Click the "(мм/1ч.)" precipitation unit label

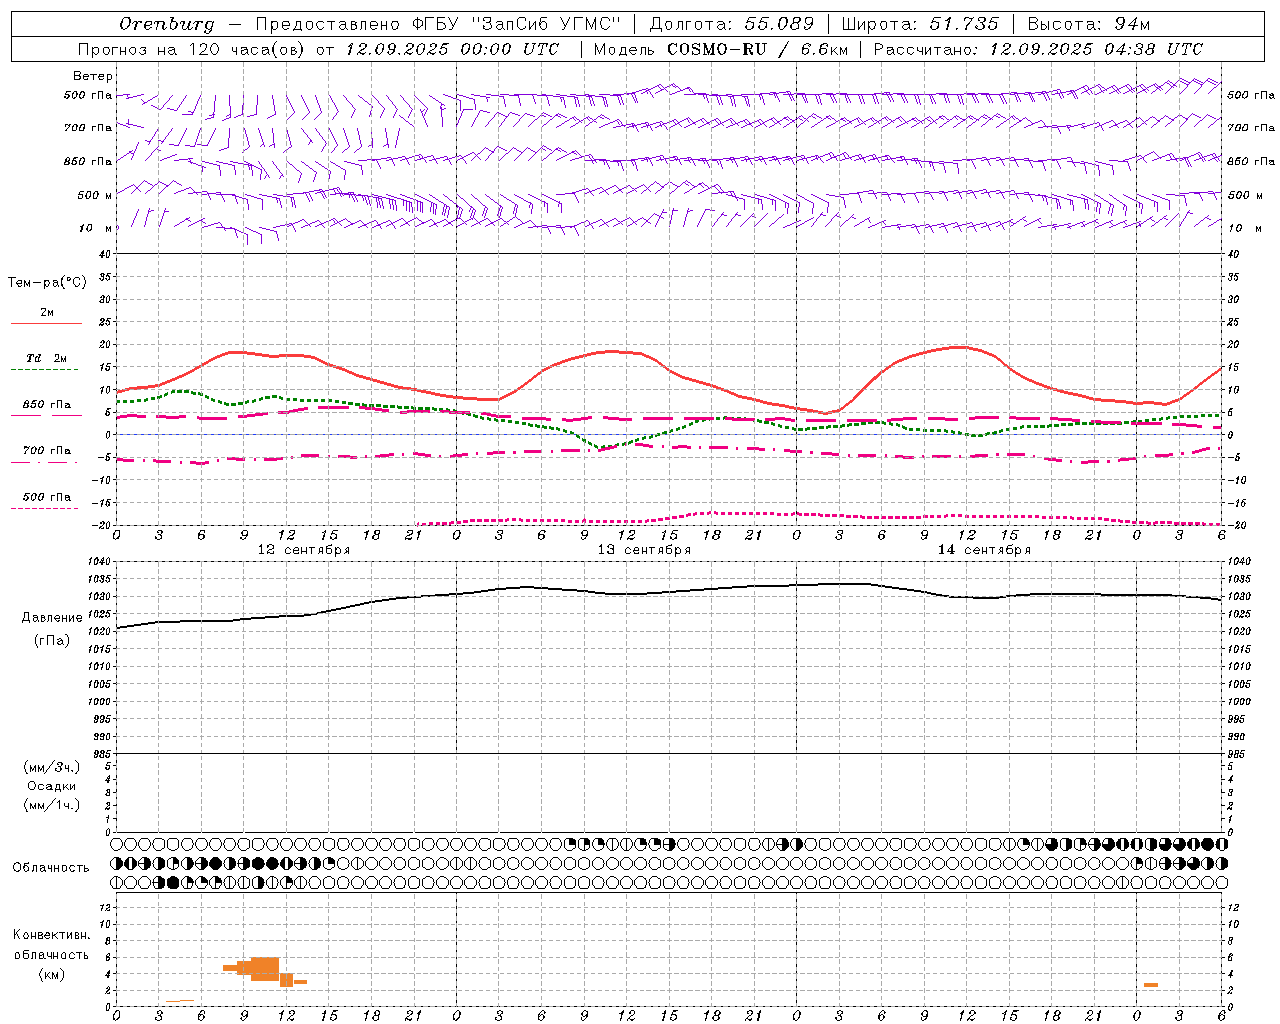click(52, 805)
